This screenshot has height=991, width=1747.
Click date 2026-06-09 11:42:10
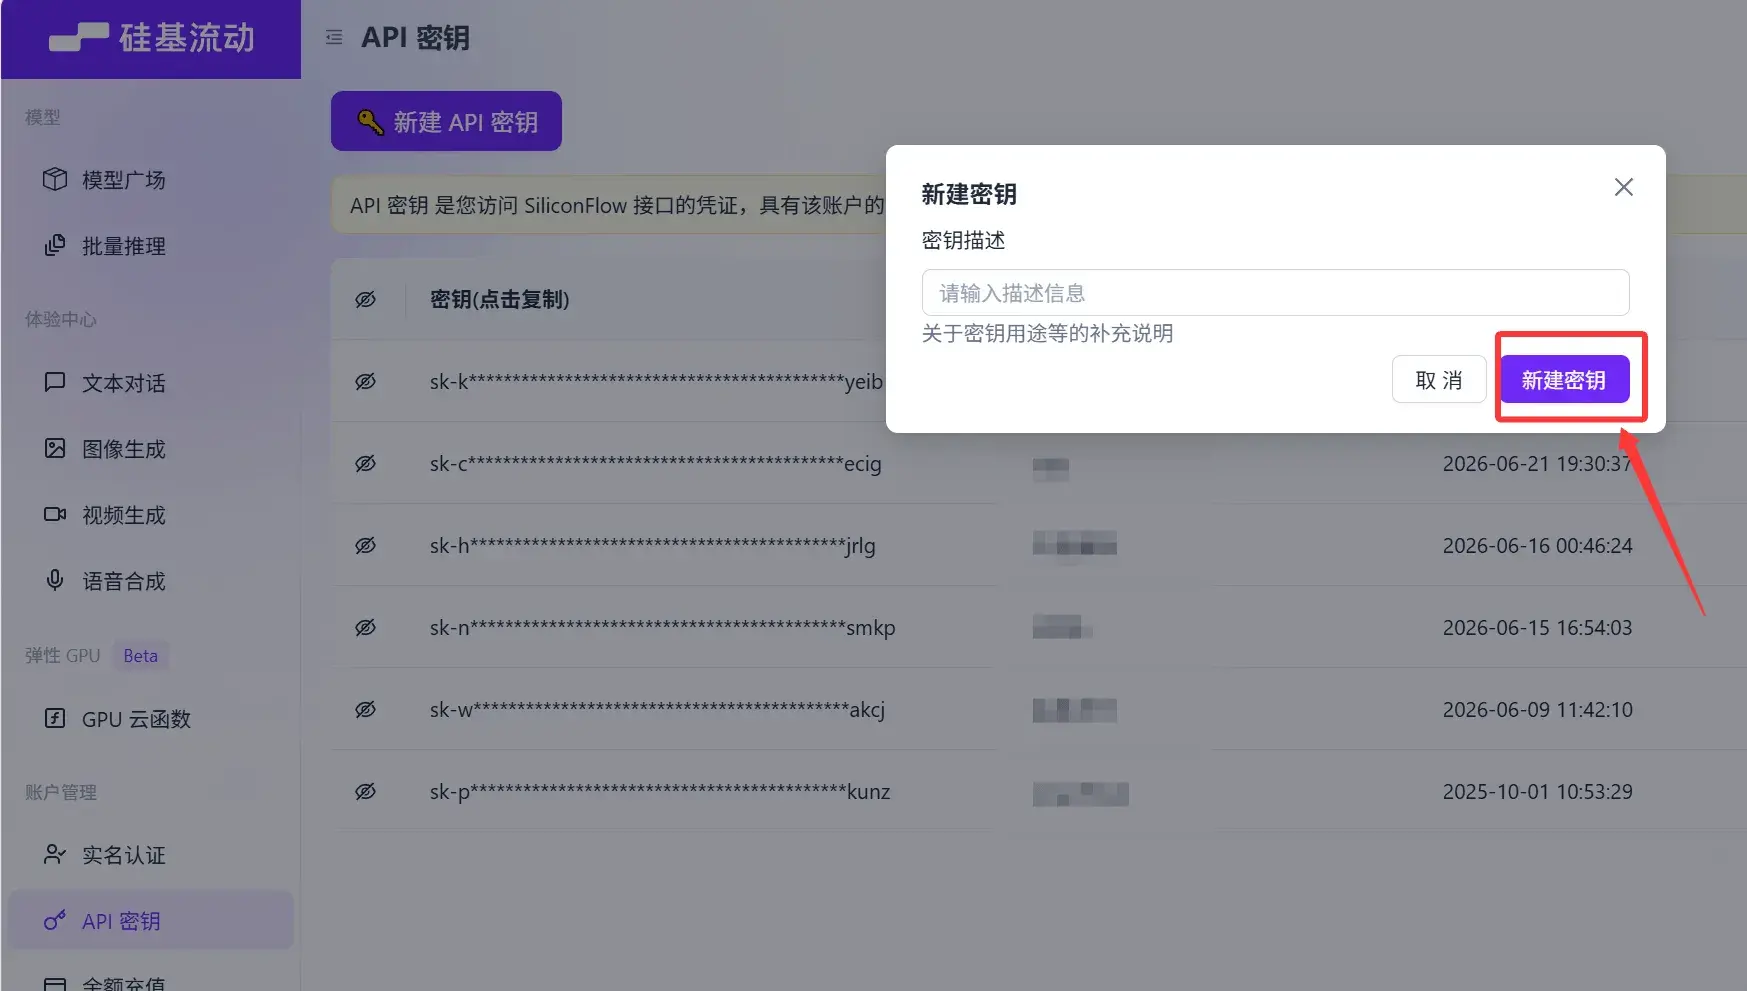[1537, 710]
